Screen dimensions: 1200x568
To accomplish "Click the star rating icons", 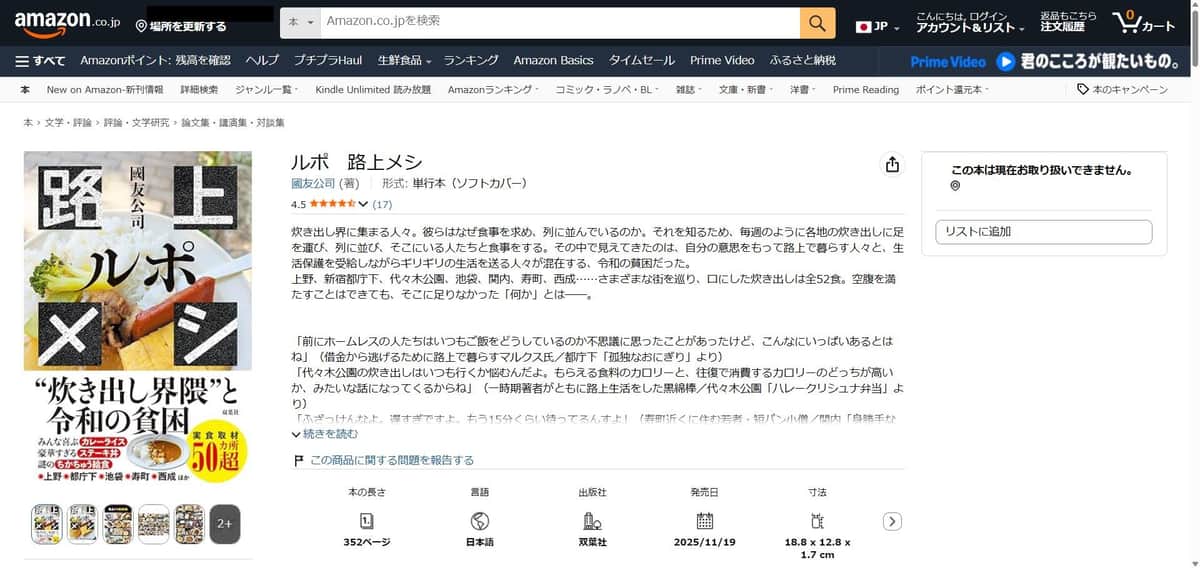I will [x=332, y=204].
